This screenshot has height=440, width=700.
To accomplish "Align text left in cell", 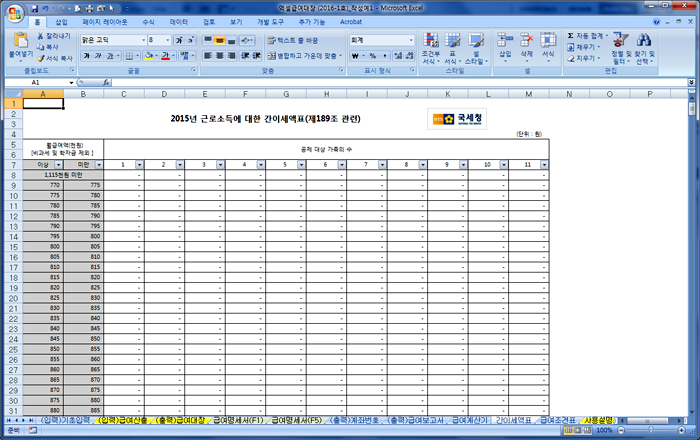I will tap(208, 56).
